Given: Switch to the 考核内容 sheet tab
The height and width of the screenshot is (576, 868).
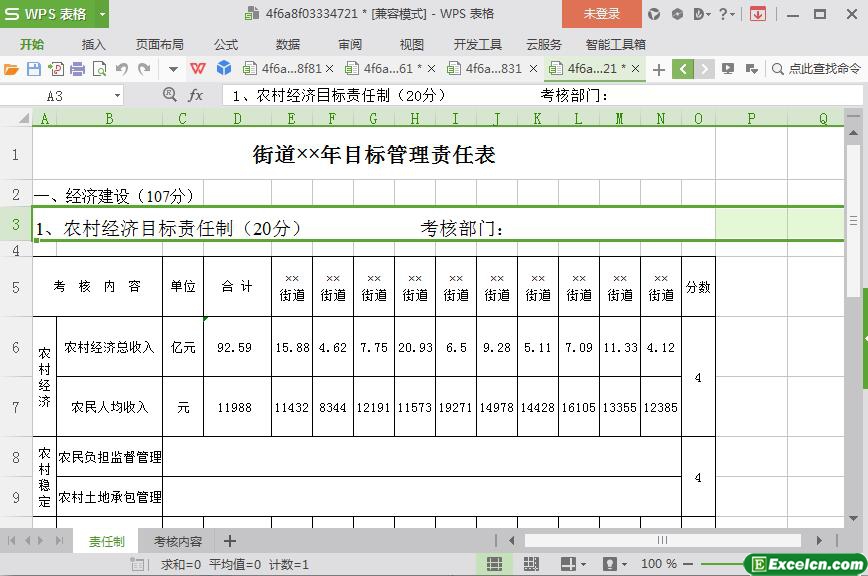Looking at the screenshot, I should click(177, 541).
